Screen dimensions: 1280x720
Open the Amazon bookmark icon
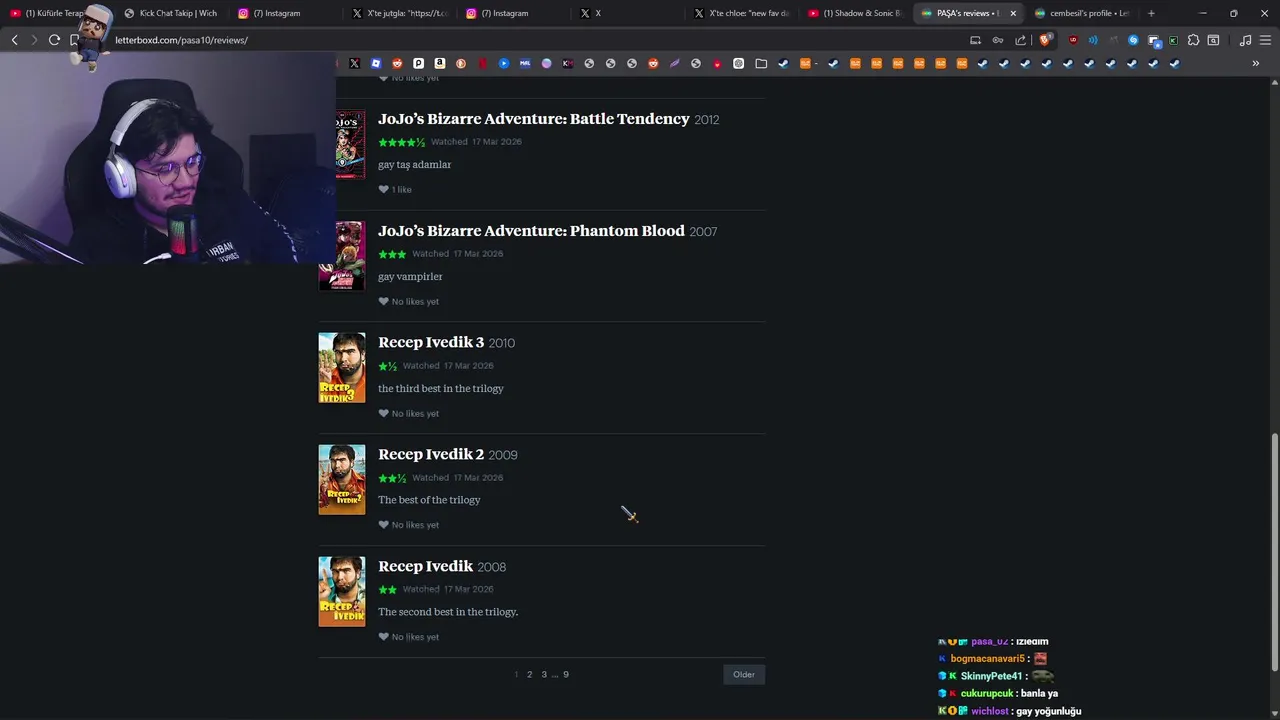440,63
